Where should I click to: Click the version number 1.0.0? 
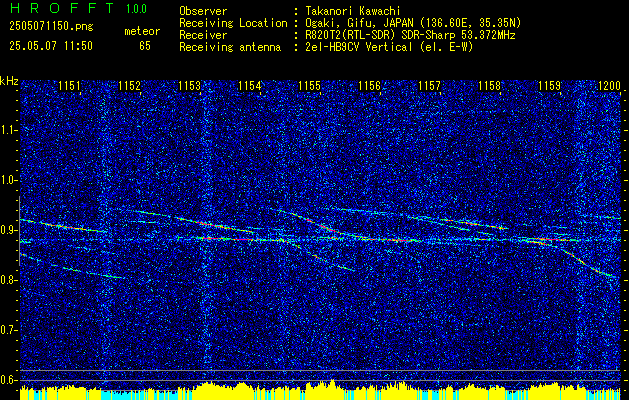click(x=136, y=8)
